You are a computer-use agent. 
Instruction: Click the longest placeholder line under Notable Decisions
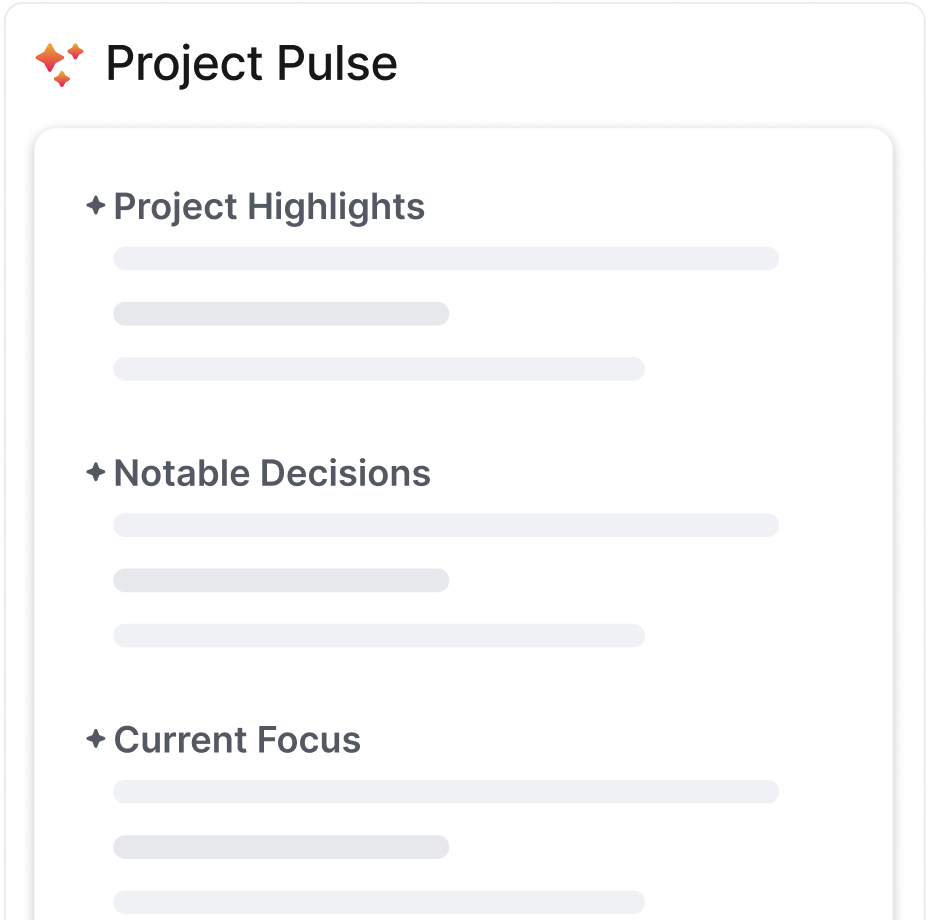click(x=446, y=525)
